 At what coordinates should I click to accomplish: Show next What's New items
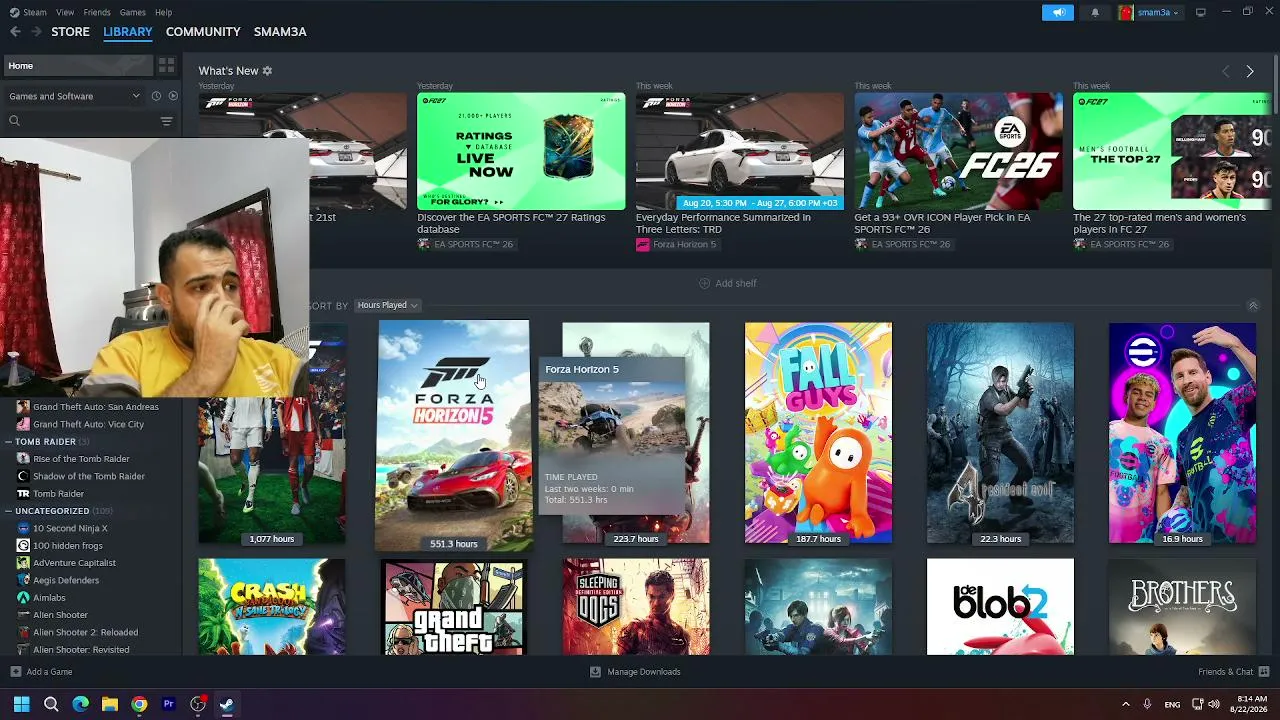pyautogui.click(x=1250, y=71)
